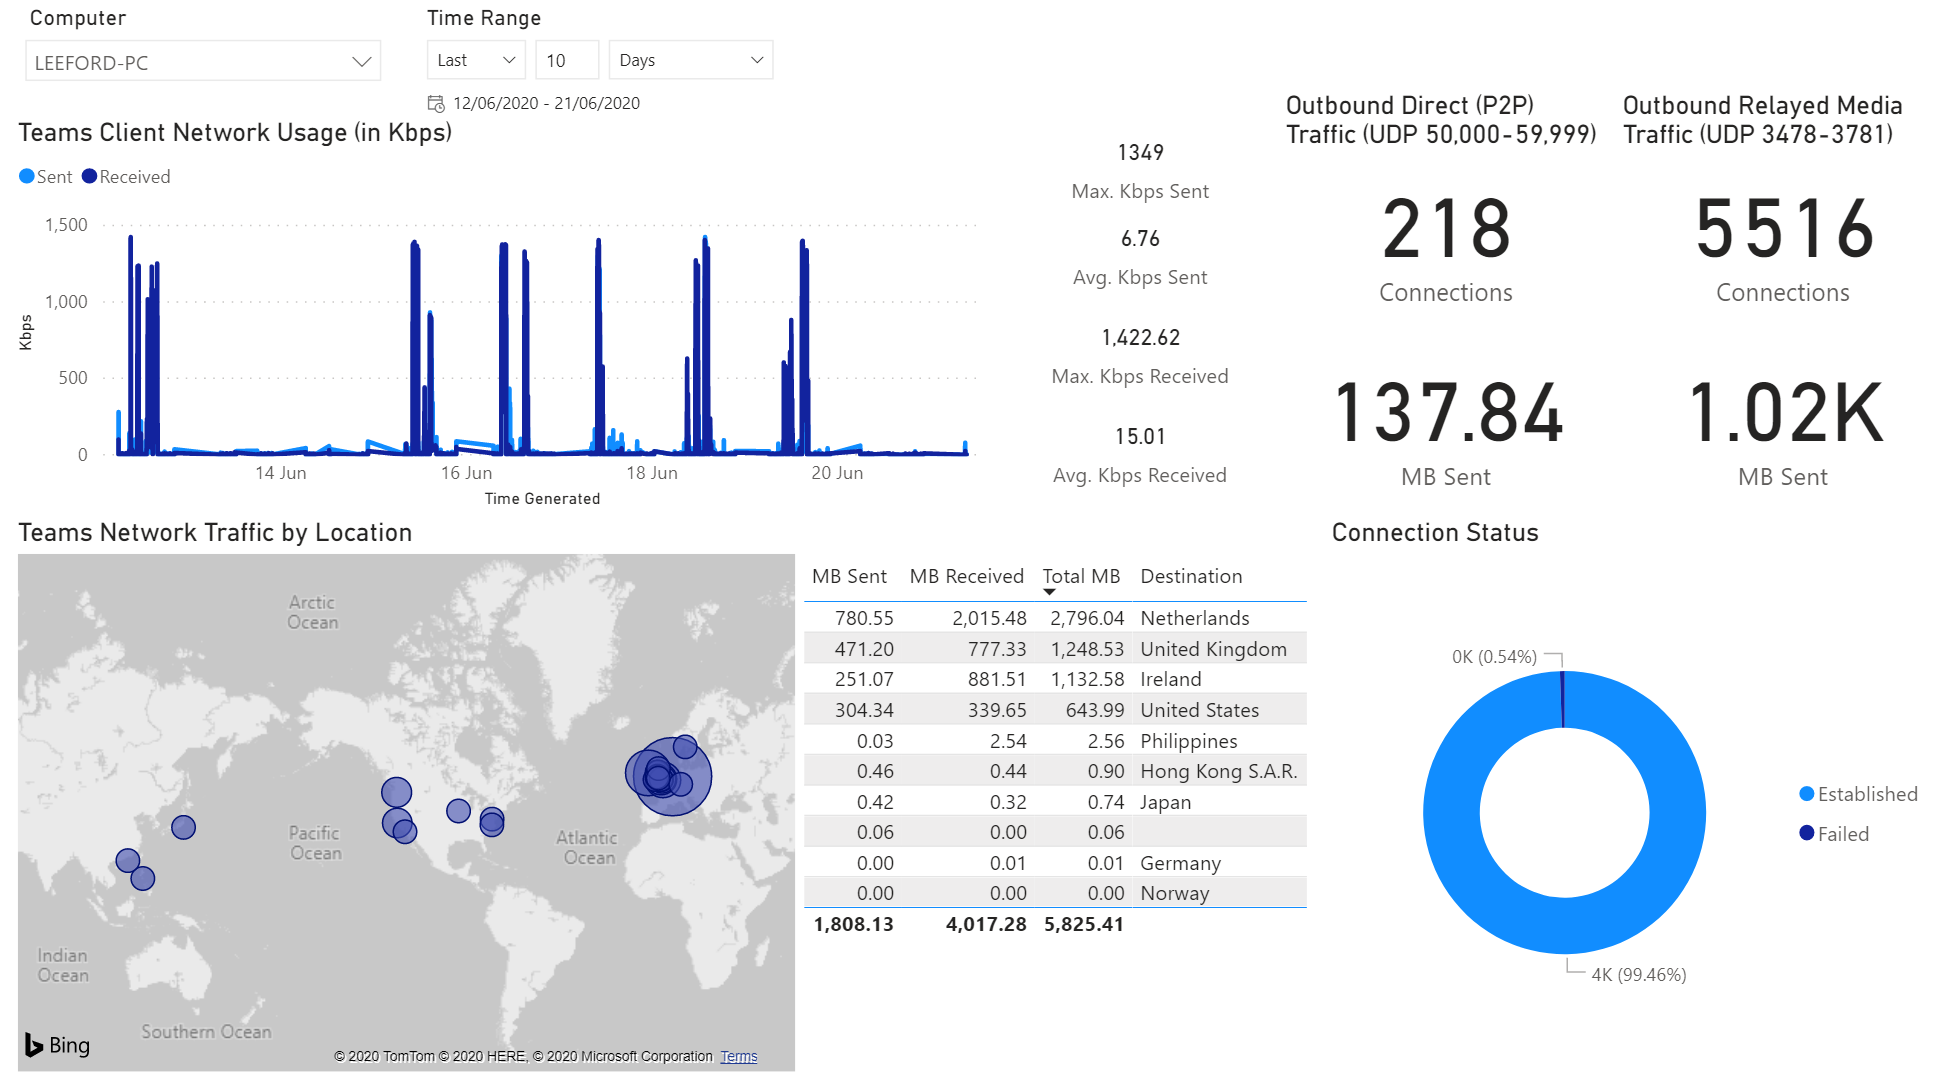Screen dimensions: 1946x1091
Task: Click the 137.84 MB Sent card
Action: point(1447,412)
